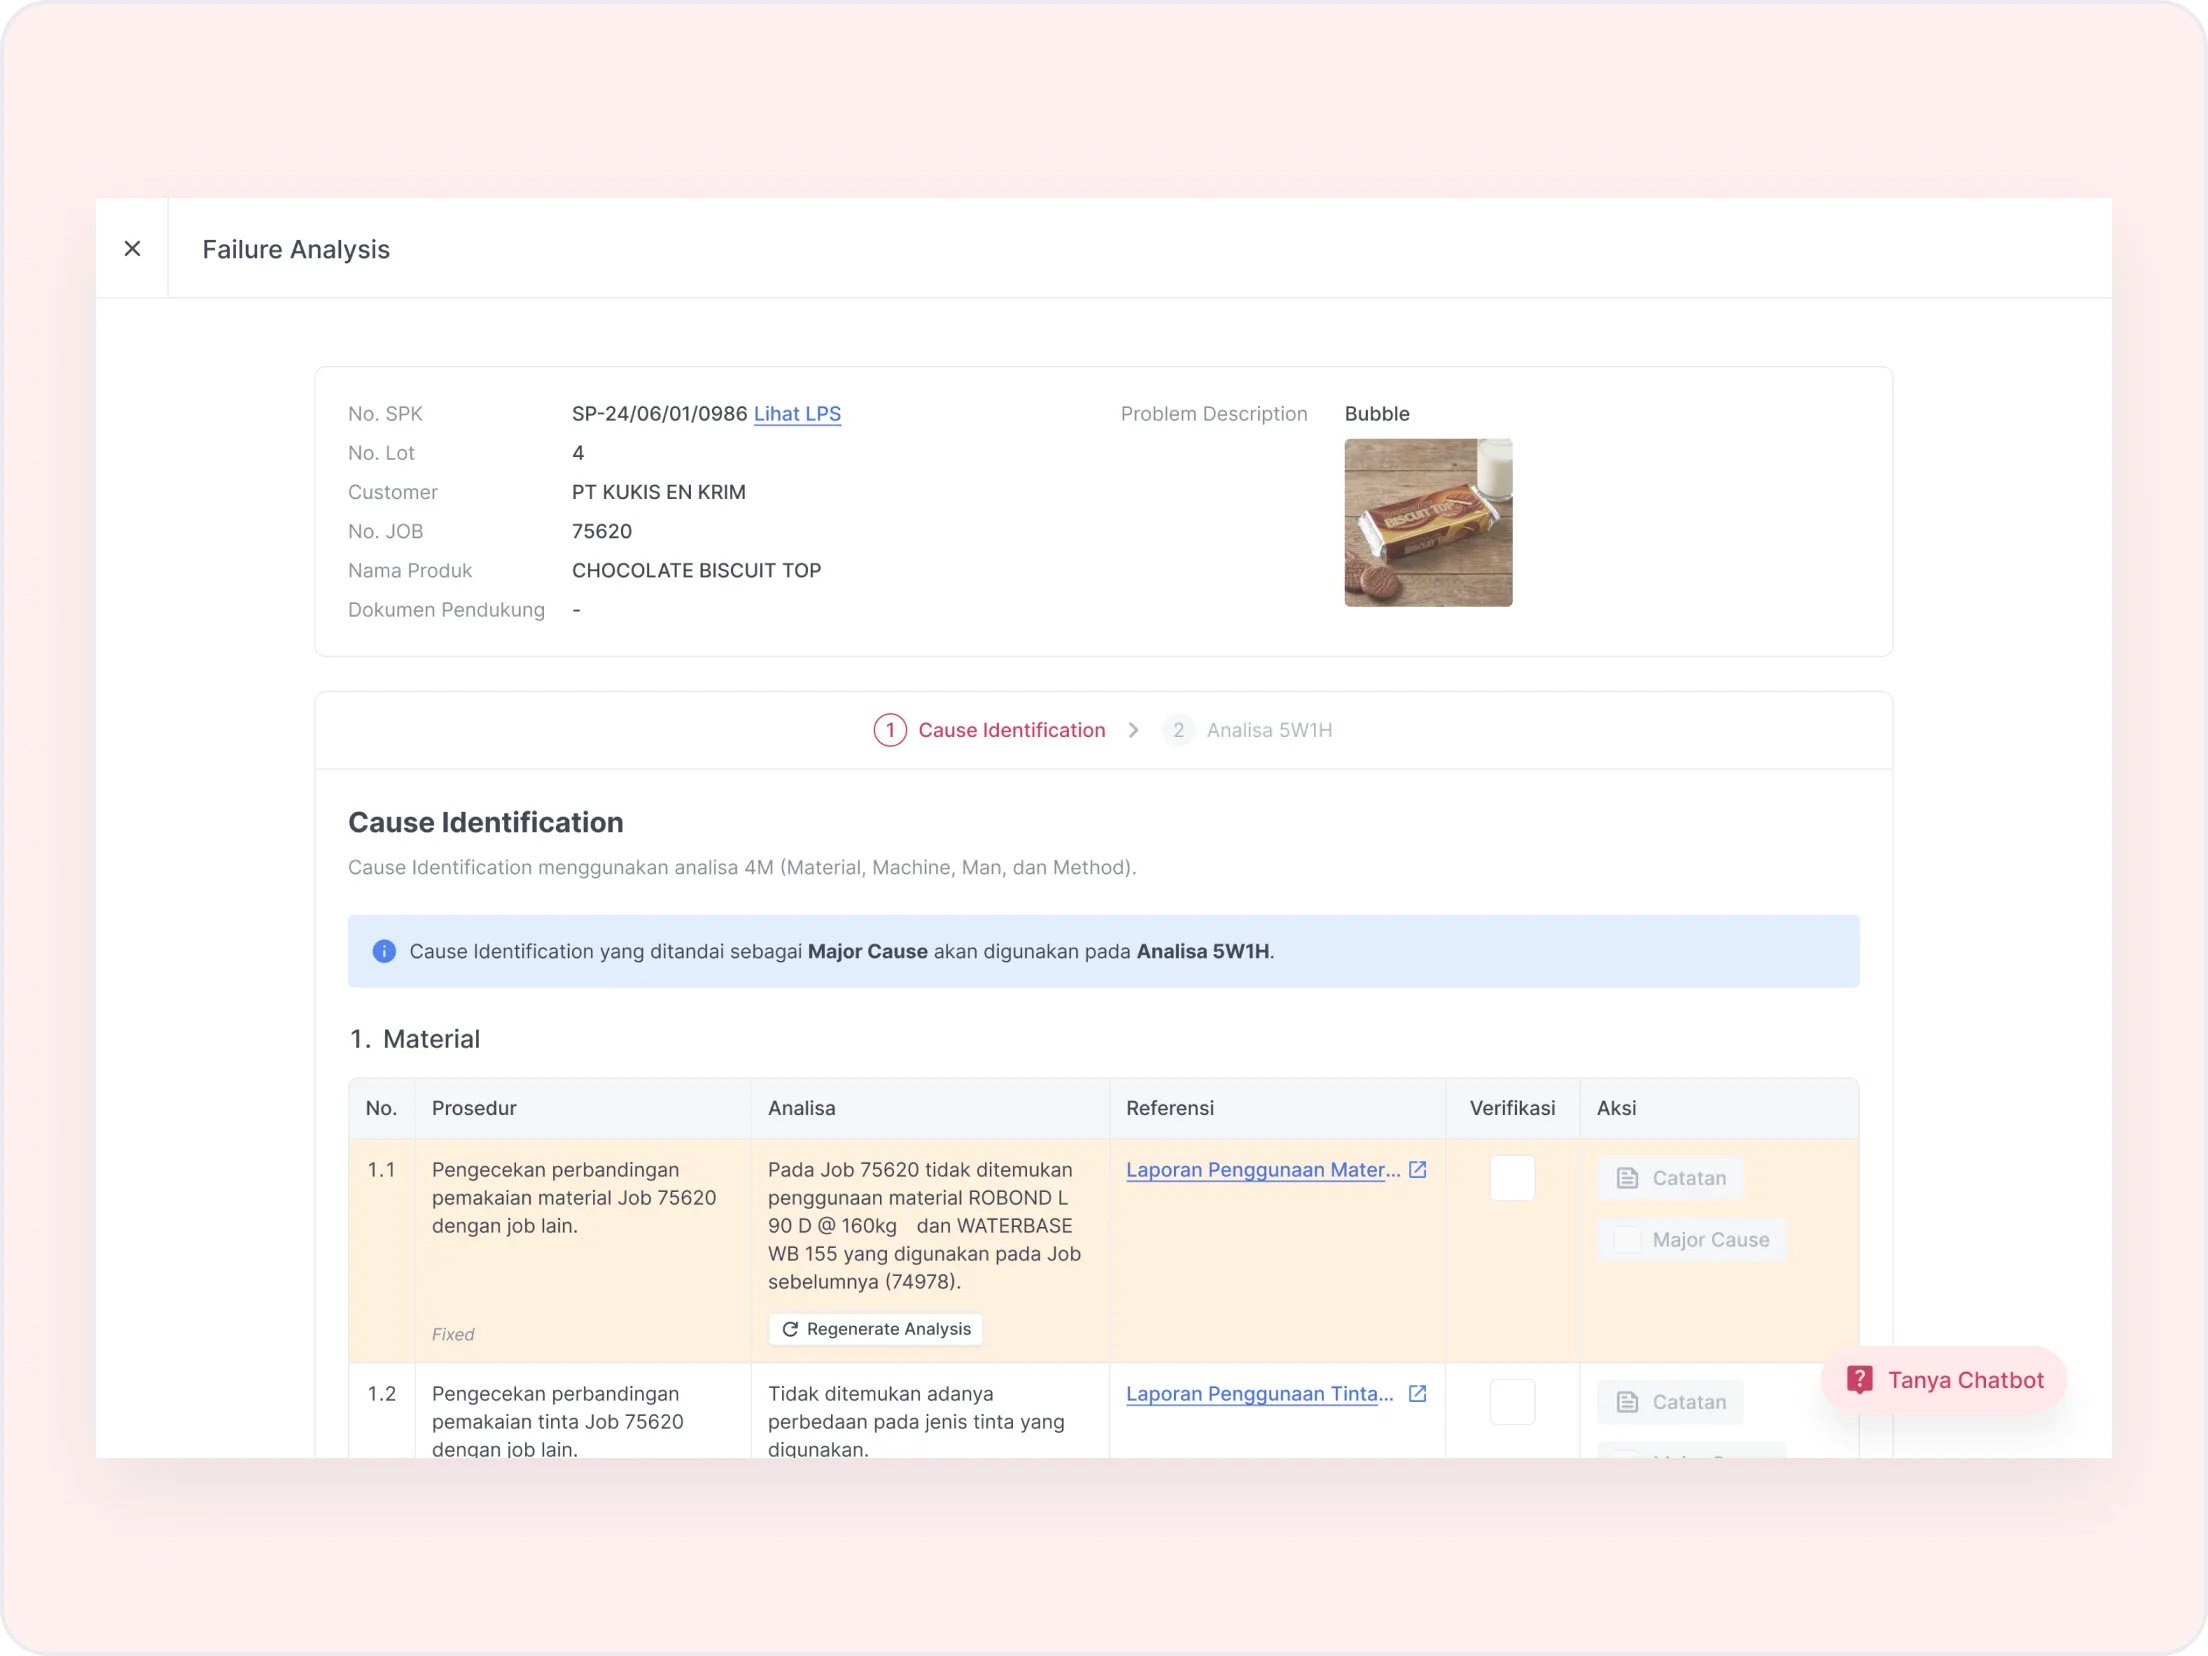2208x1656 pixels.
Task: Open external link icon for Laporan Penggunaan Tinta
Action: (x=1417, y=1393)
